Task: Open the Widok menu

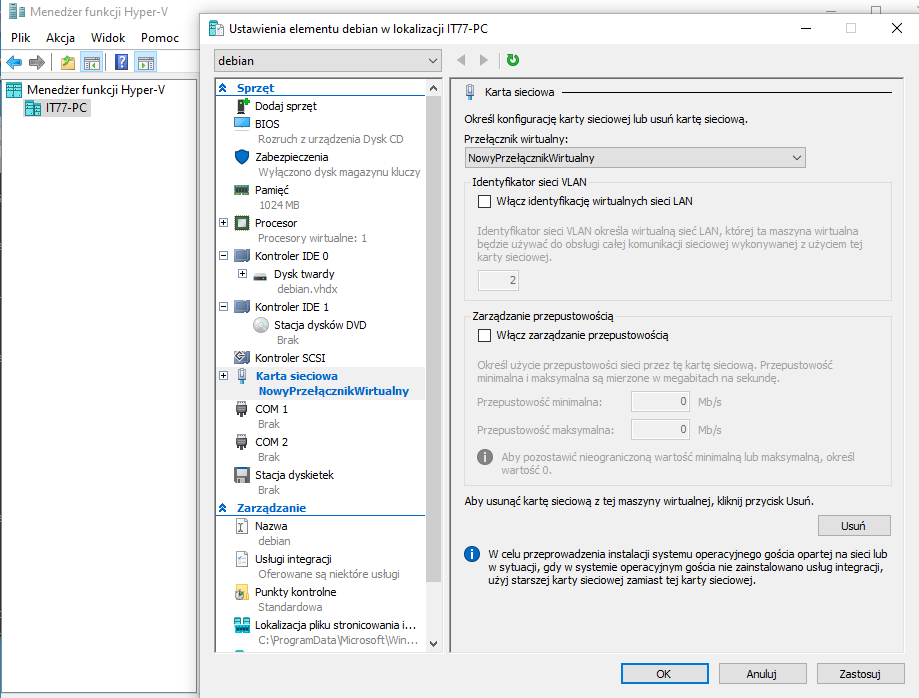Action: tap(108, 37)
